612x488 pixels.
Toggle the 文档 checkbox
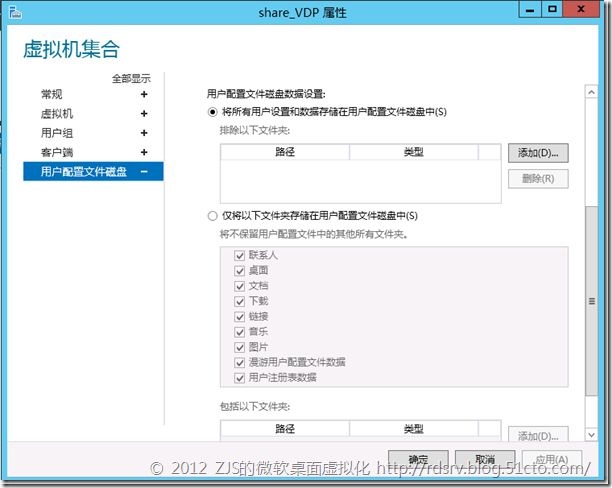pyautogui.click(x=239, y=286)
